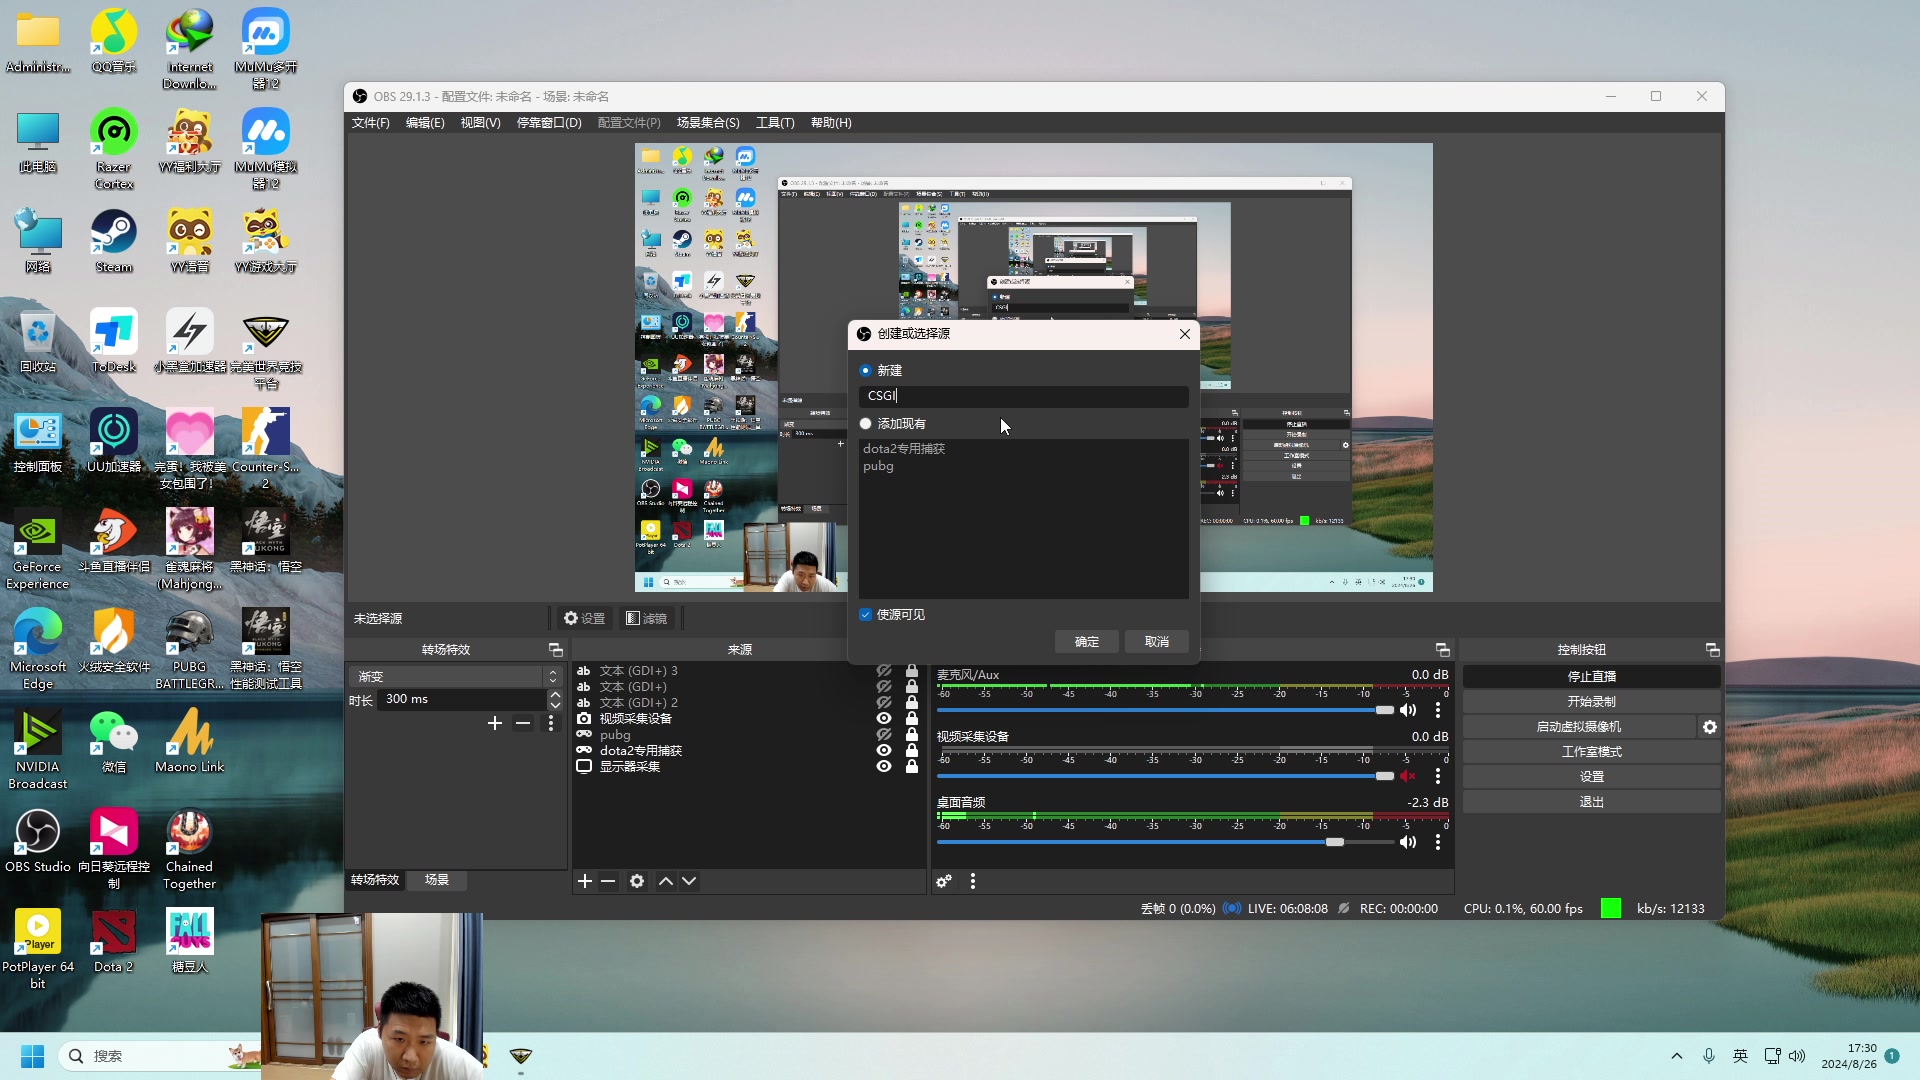This screenshot has height=1080, width=1920.
Task: Click 停止直播 button
Action: 1592,677
